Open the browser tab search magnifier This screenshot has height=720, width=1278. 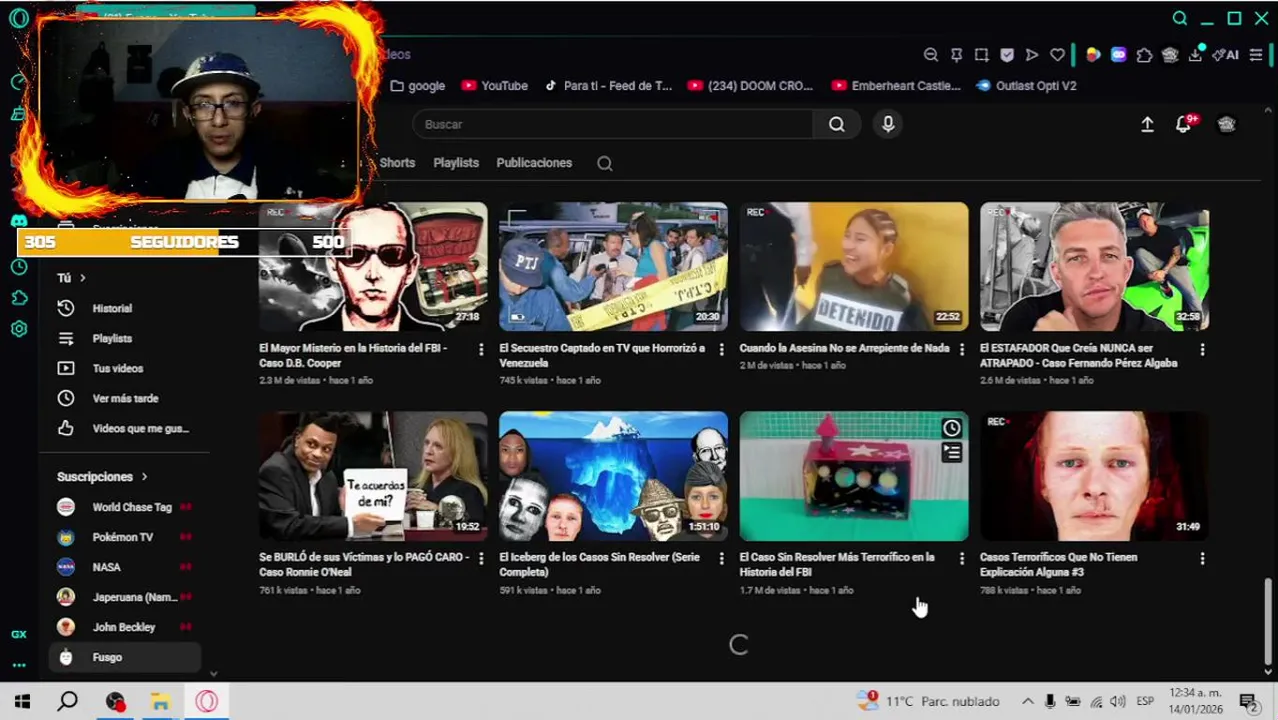tap(1180, 18)
